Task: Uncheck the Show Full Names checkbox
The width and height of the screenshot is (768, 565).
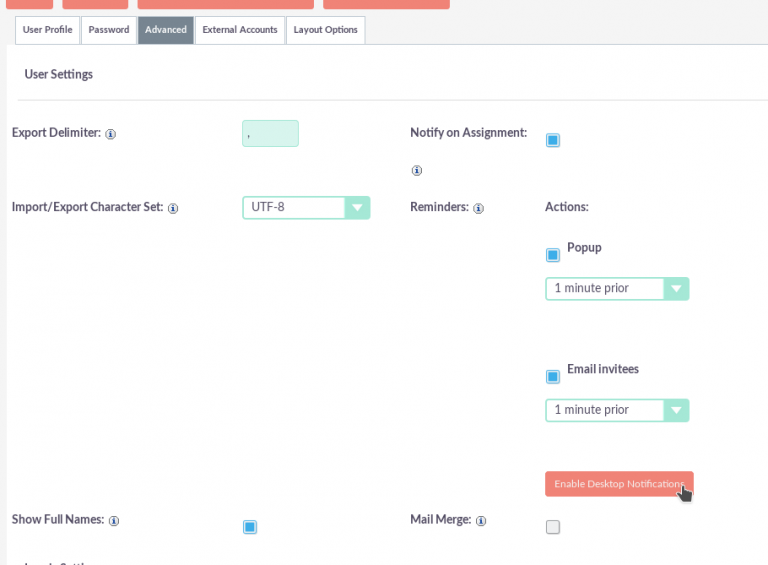Action: [x=250, y=527]
